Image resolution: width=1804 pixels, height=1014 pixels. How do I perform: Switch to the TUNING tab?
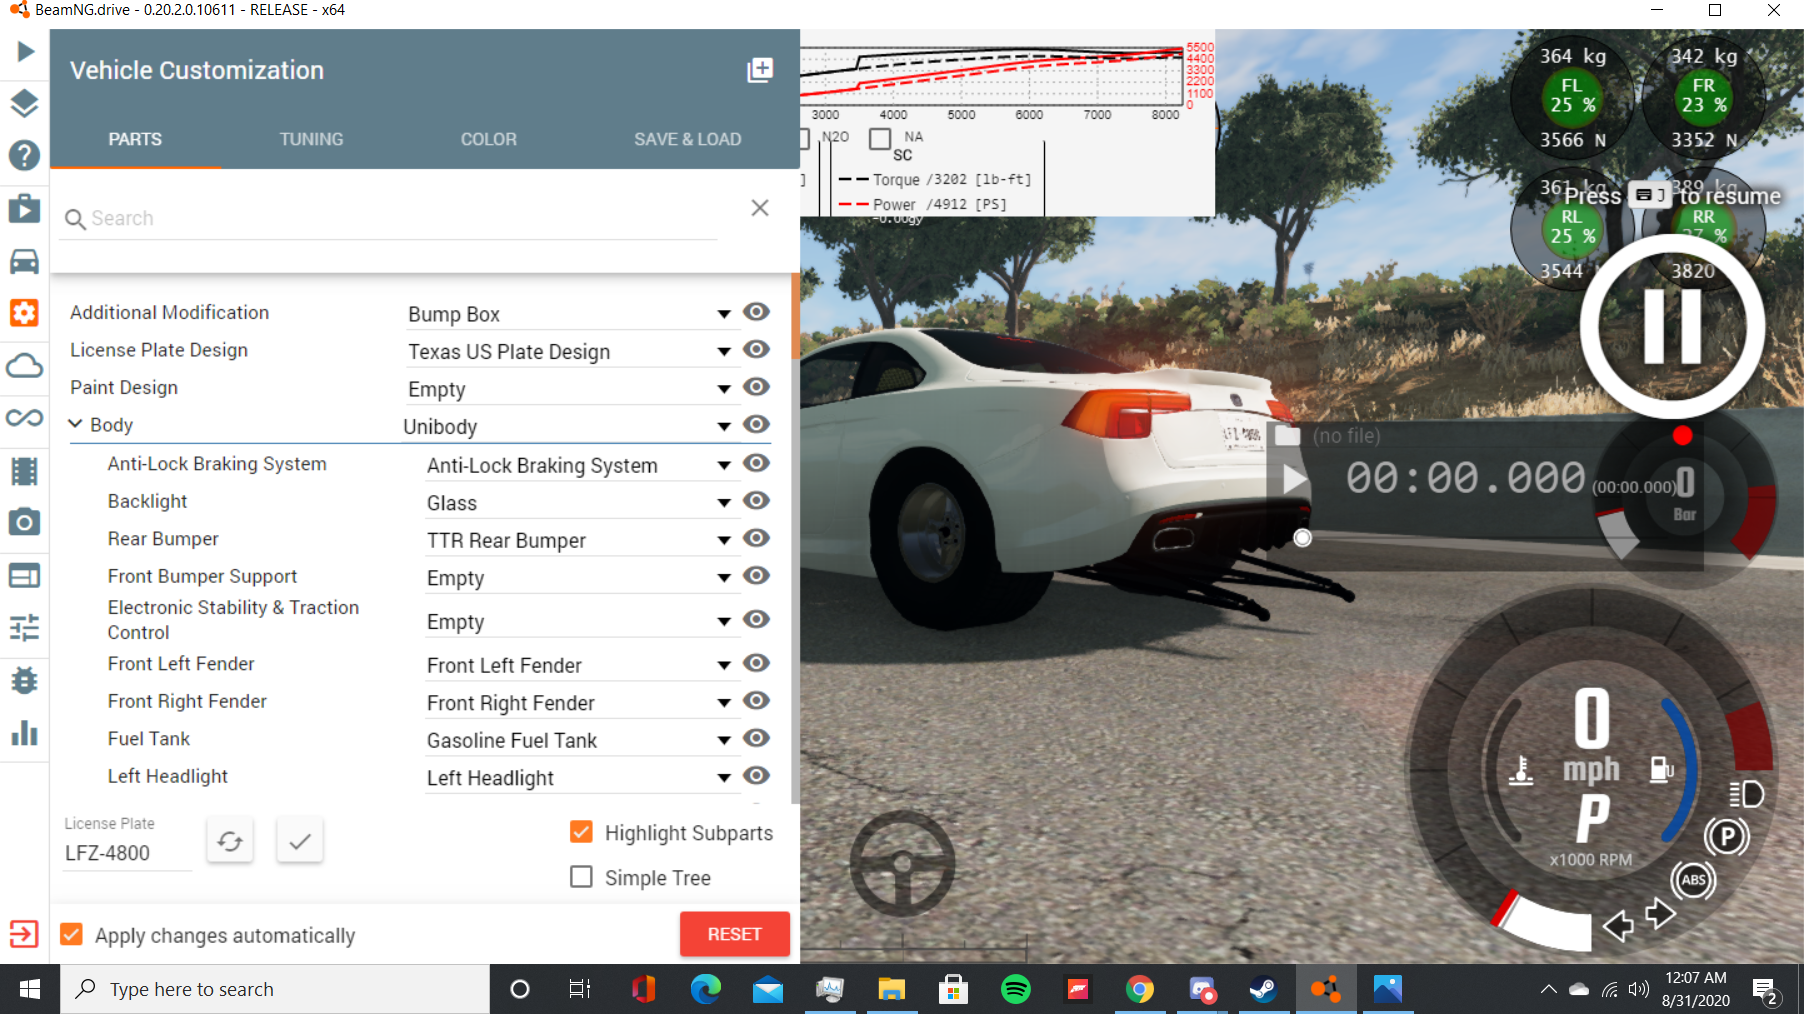[311, 139]
